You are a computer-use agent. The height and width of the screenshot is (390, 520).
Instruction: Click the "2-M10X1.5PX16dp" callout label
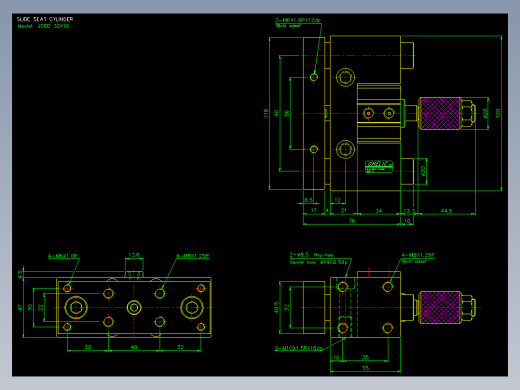[299, 348]
